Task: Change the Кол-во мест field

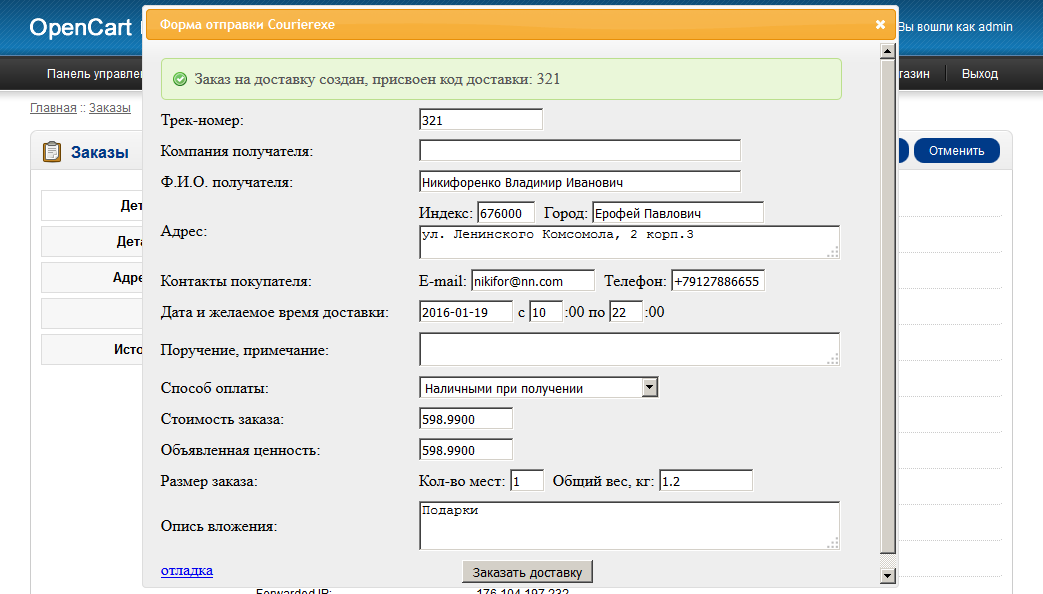Action: pyautogui.click(x=527, y=481)
